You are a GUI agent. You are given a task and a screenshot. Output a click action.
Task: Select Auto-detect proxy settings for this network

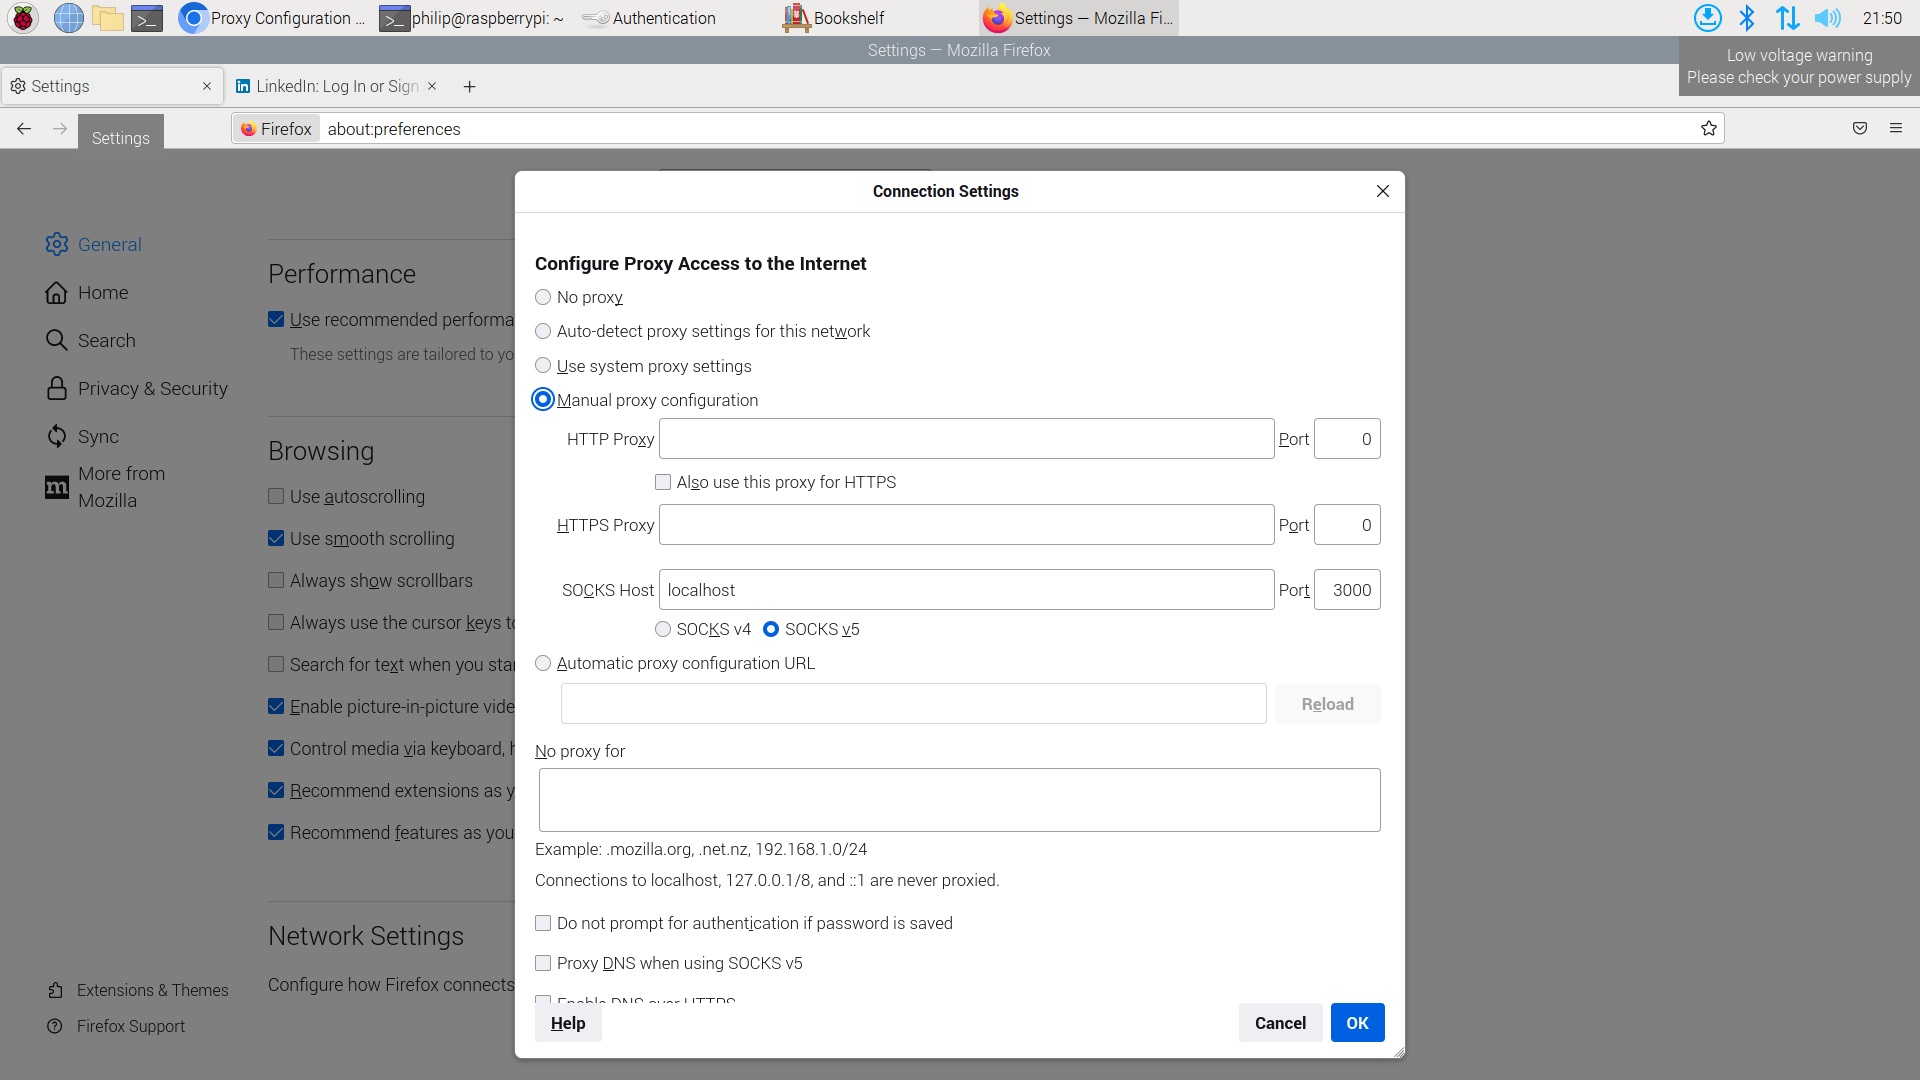tap(543, 331)
